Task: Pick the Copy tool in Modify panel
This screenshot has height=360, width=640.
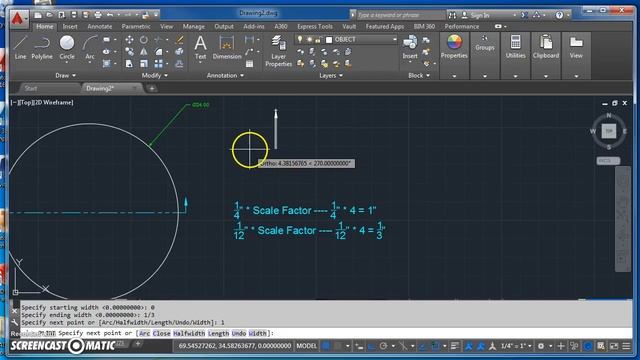Action: [129, 52]
